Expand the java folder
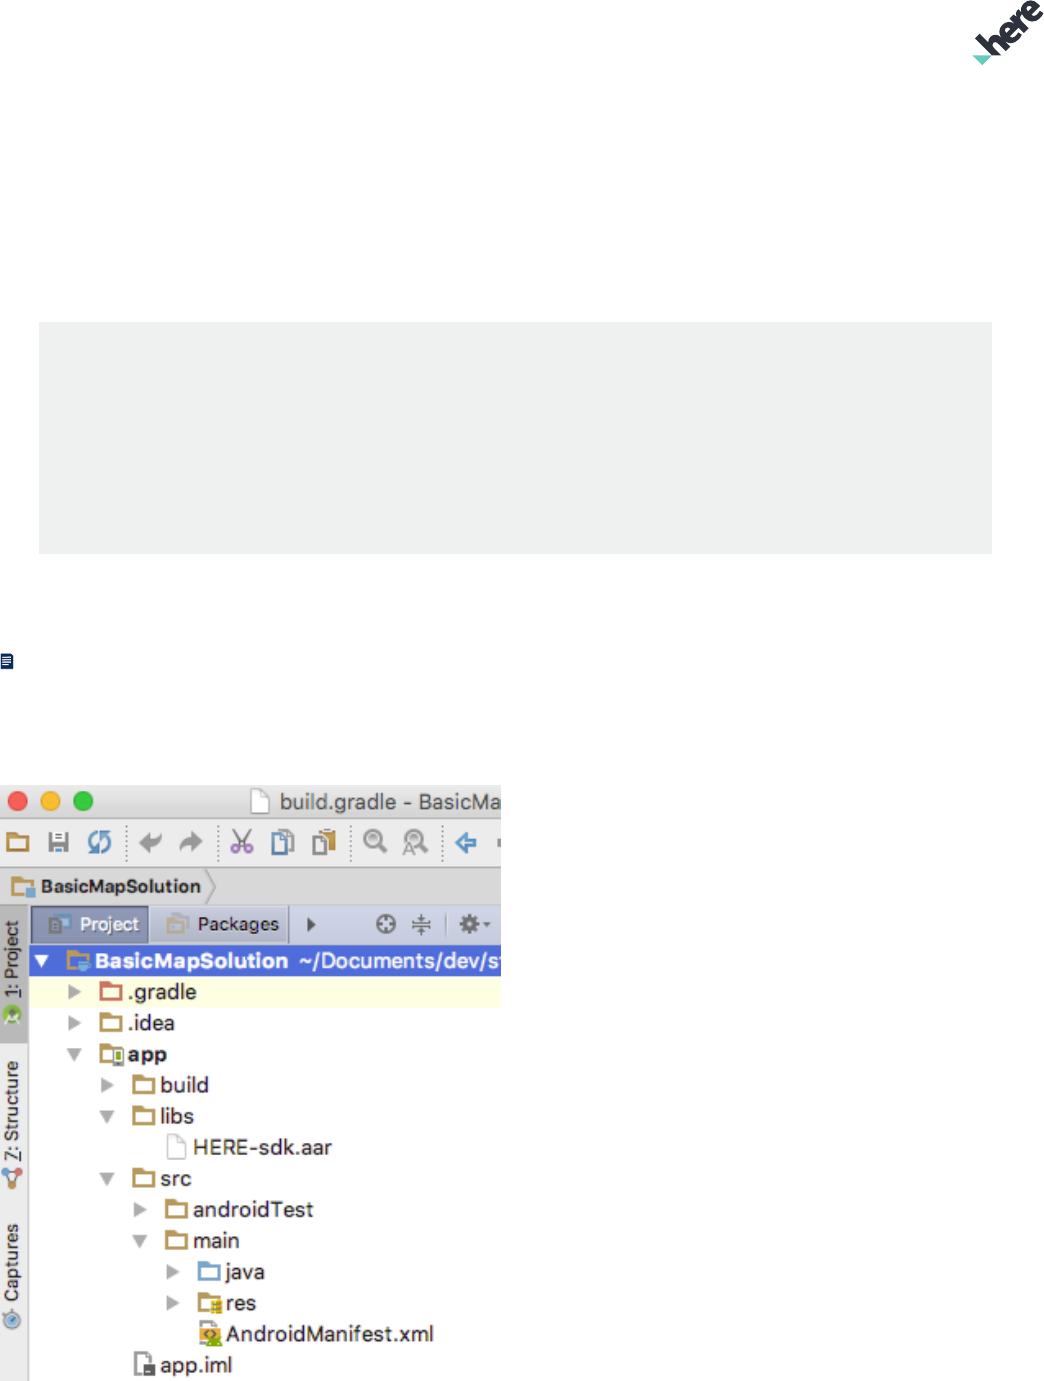Viewport: 1044px width, 1381px height. click(x=173, y=1271)
